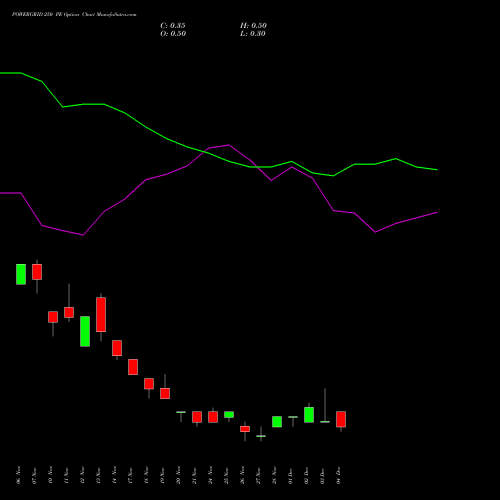Click the 25 Nov date label
This screenshot has height=500, width=500.
(x=226, y=475)
